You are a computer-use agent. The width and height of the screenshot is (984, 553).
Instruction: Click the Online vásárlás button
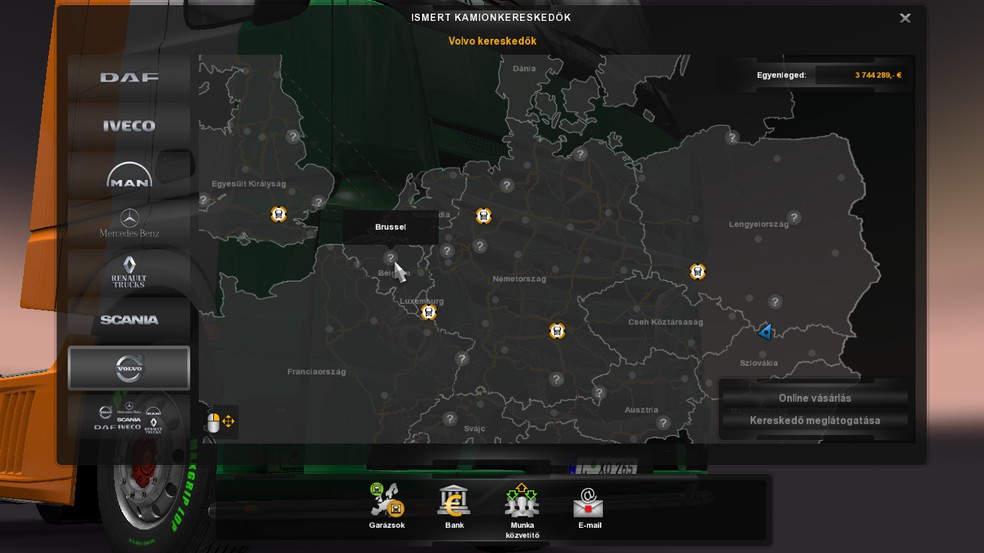pos(815,398)
